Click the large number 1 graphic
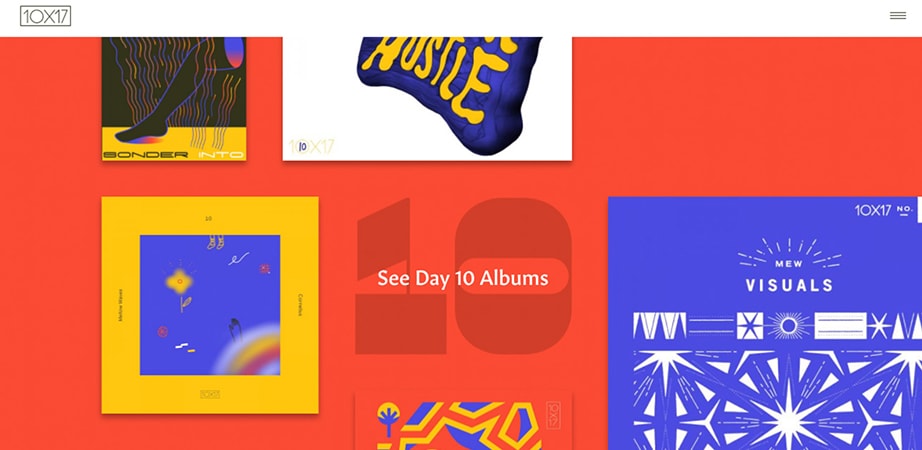This screenshot has height=450, width=922. [400, 276]
